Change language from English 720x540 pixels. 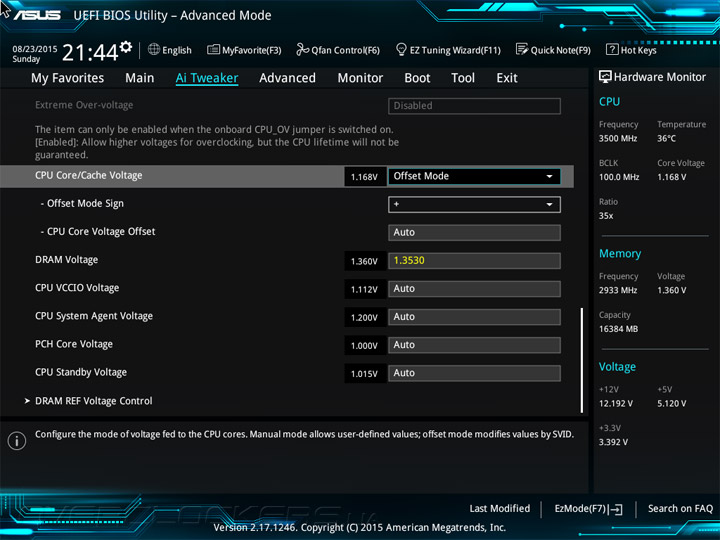(170, 50)
